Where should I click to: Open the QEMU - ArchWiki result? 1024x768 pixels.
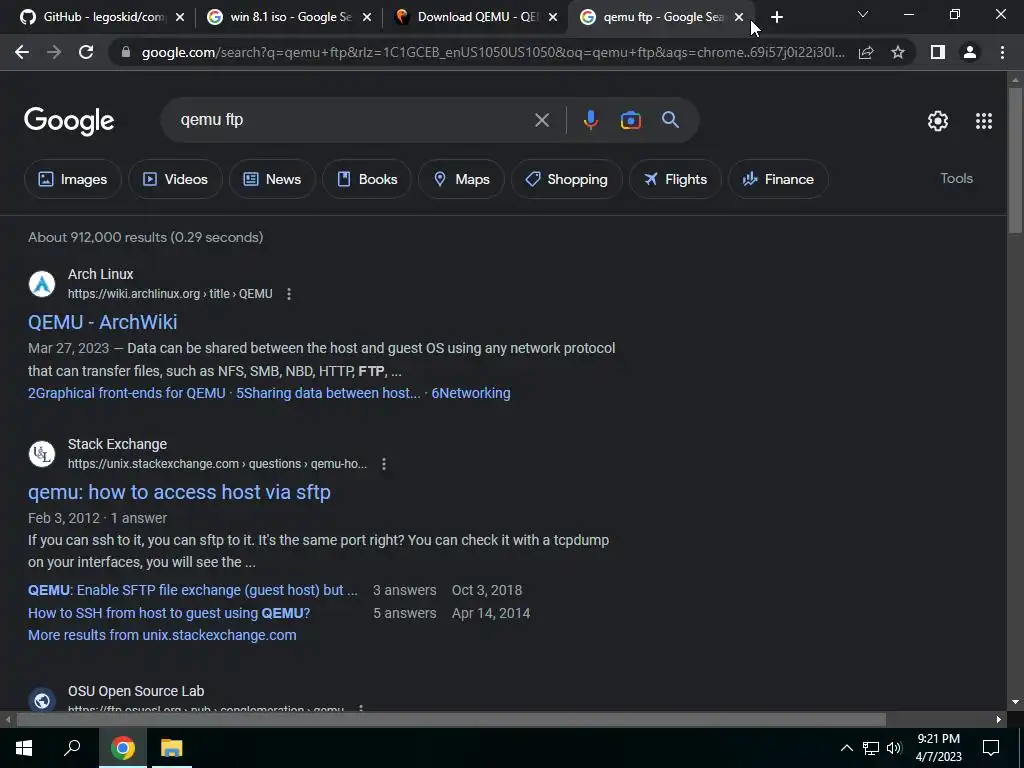point(103,322)
